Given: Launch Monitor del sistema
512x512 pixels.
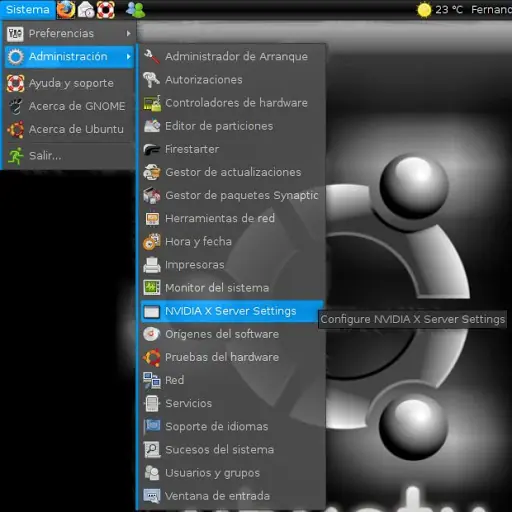Looking at the screenshot, I should point(232,288).
